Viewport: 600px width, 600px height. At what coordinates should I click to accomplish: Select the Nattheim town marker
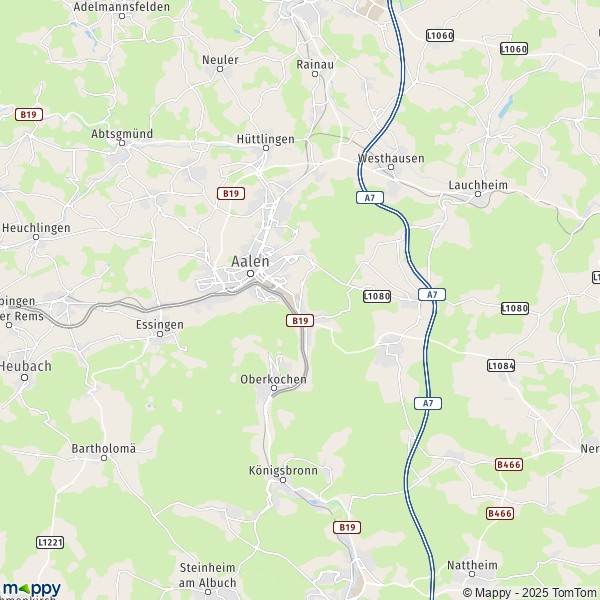(472, 574)
